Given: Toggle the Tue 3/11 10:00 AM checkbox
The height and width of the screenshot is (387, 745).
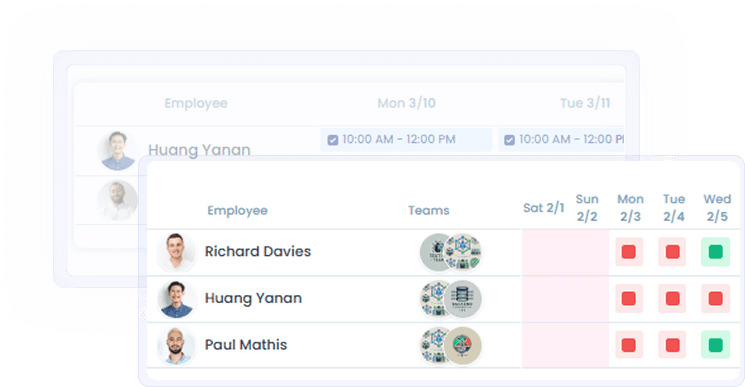Looking at the screenshot, I should coord(509,140).
